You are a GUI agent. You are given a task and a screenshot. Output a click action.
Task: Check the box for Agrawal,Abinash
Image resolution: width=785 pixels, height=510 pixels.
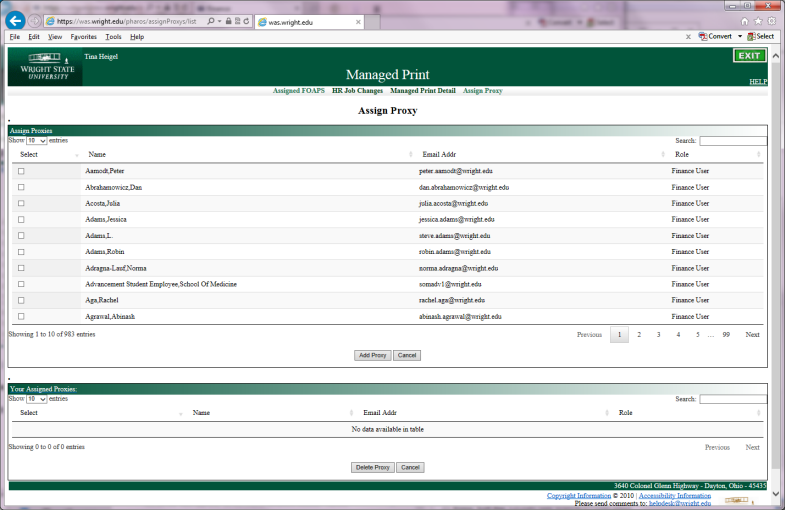click(21, 316)
